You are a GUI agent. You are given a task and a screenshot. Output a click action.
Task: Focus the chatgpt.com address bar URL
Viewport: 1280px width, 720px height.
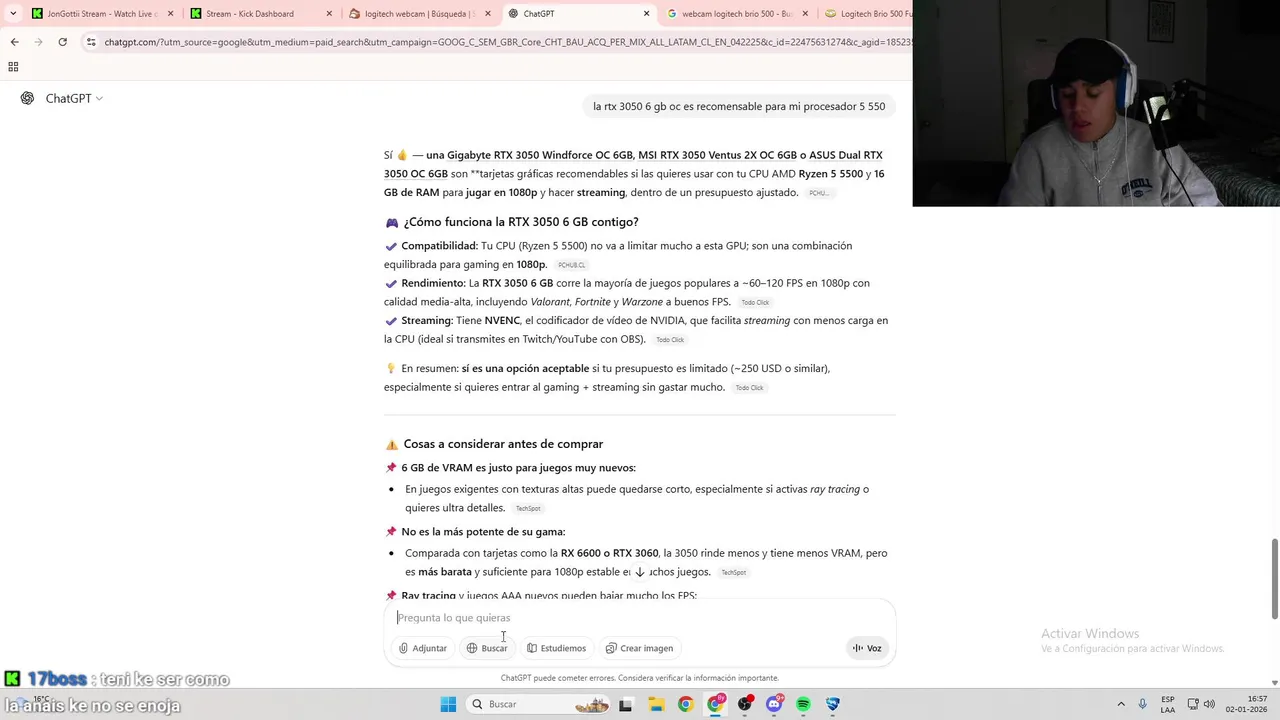point(507,42)
